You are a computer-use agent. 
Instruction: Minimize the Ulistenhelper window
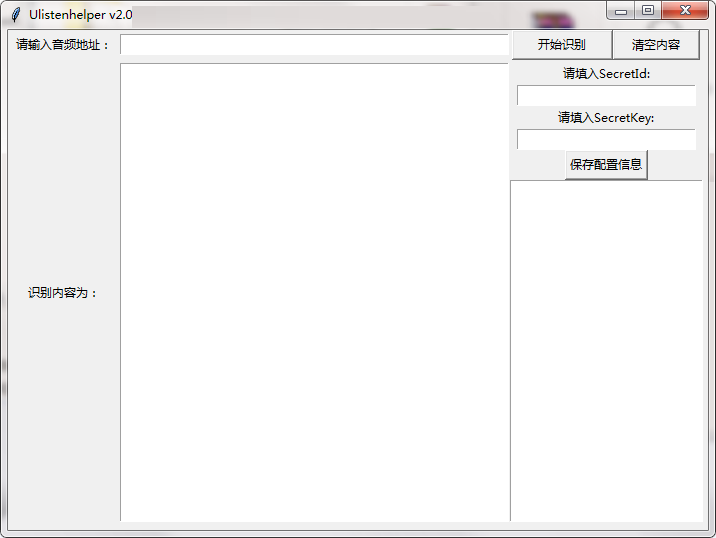pos(621,11)
